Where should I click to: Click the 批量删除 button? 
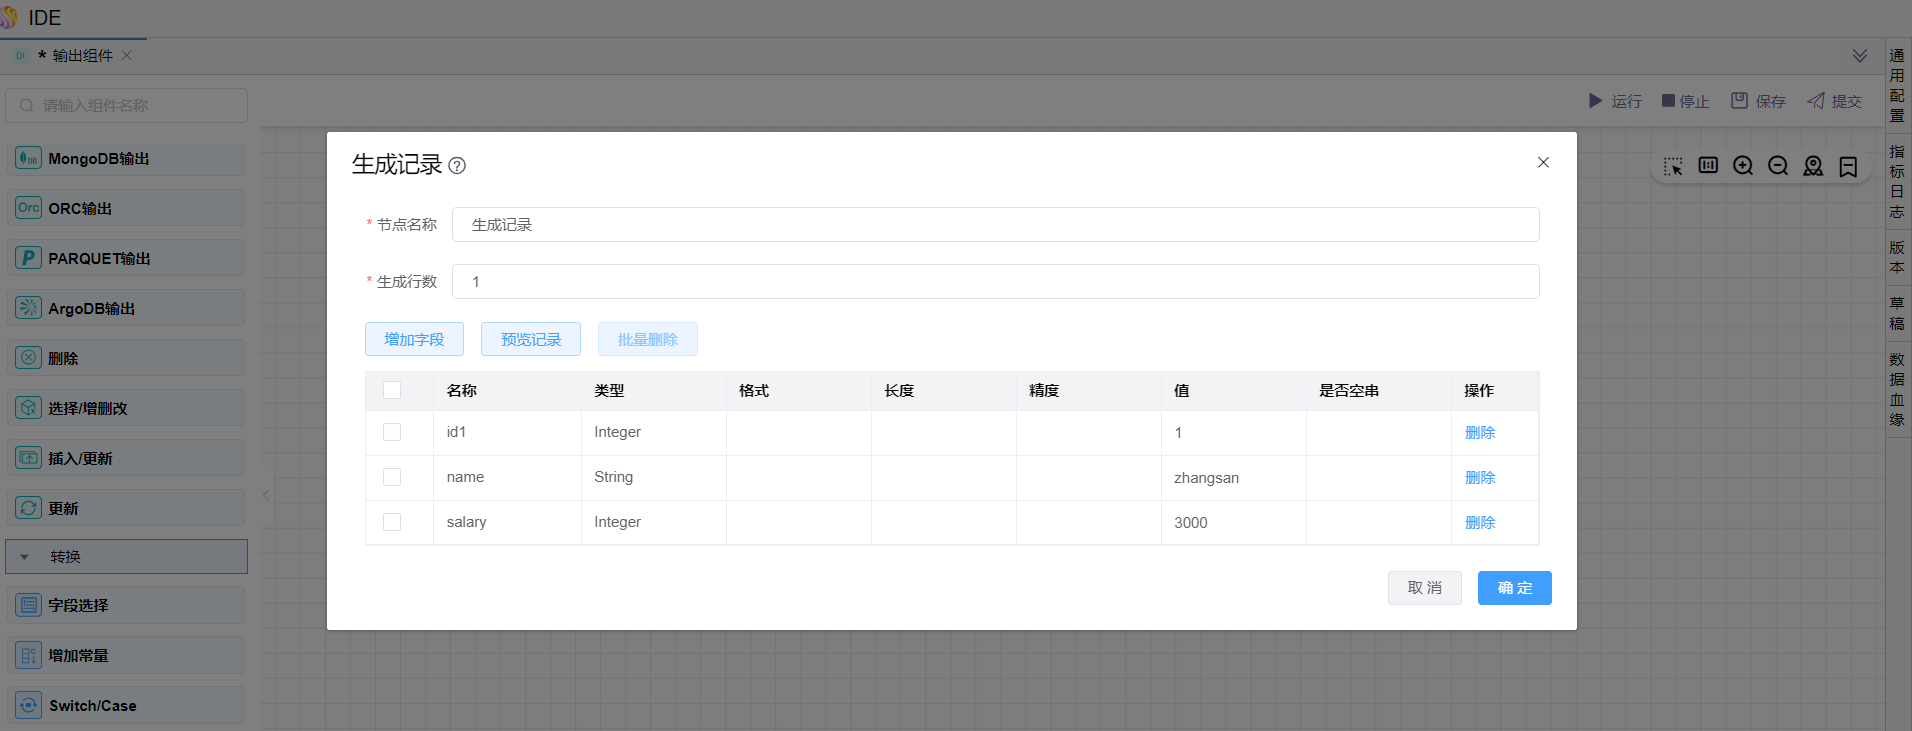click(x=648, y=339)
